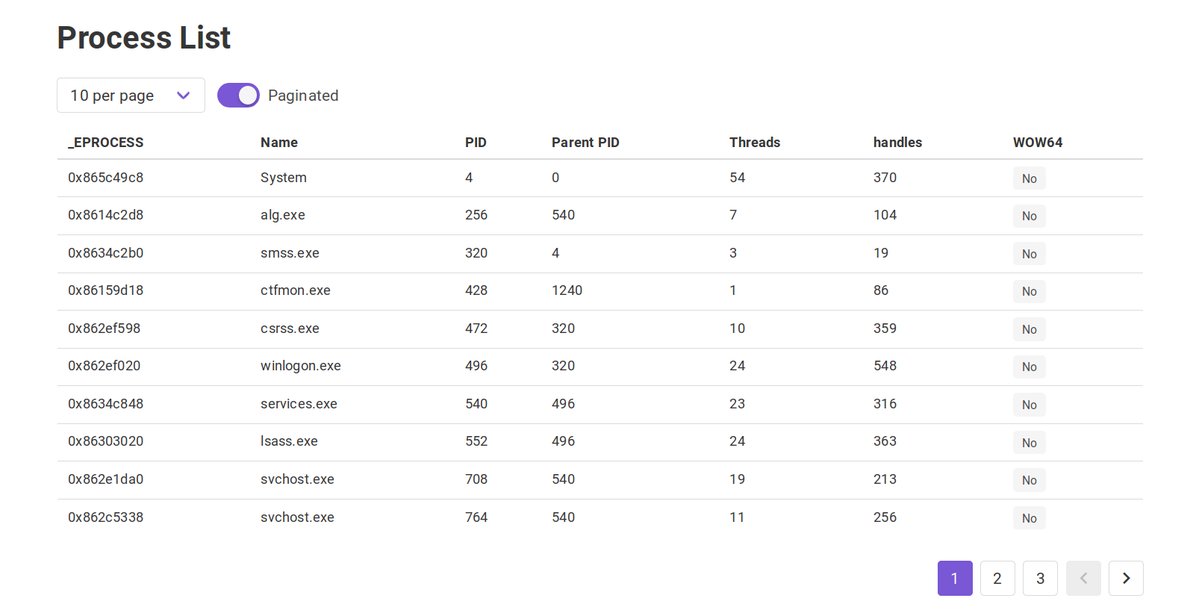Screen dimensions: 1199x610
Task: Go to page 3
Action: tap(1040, 579)
